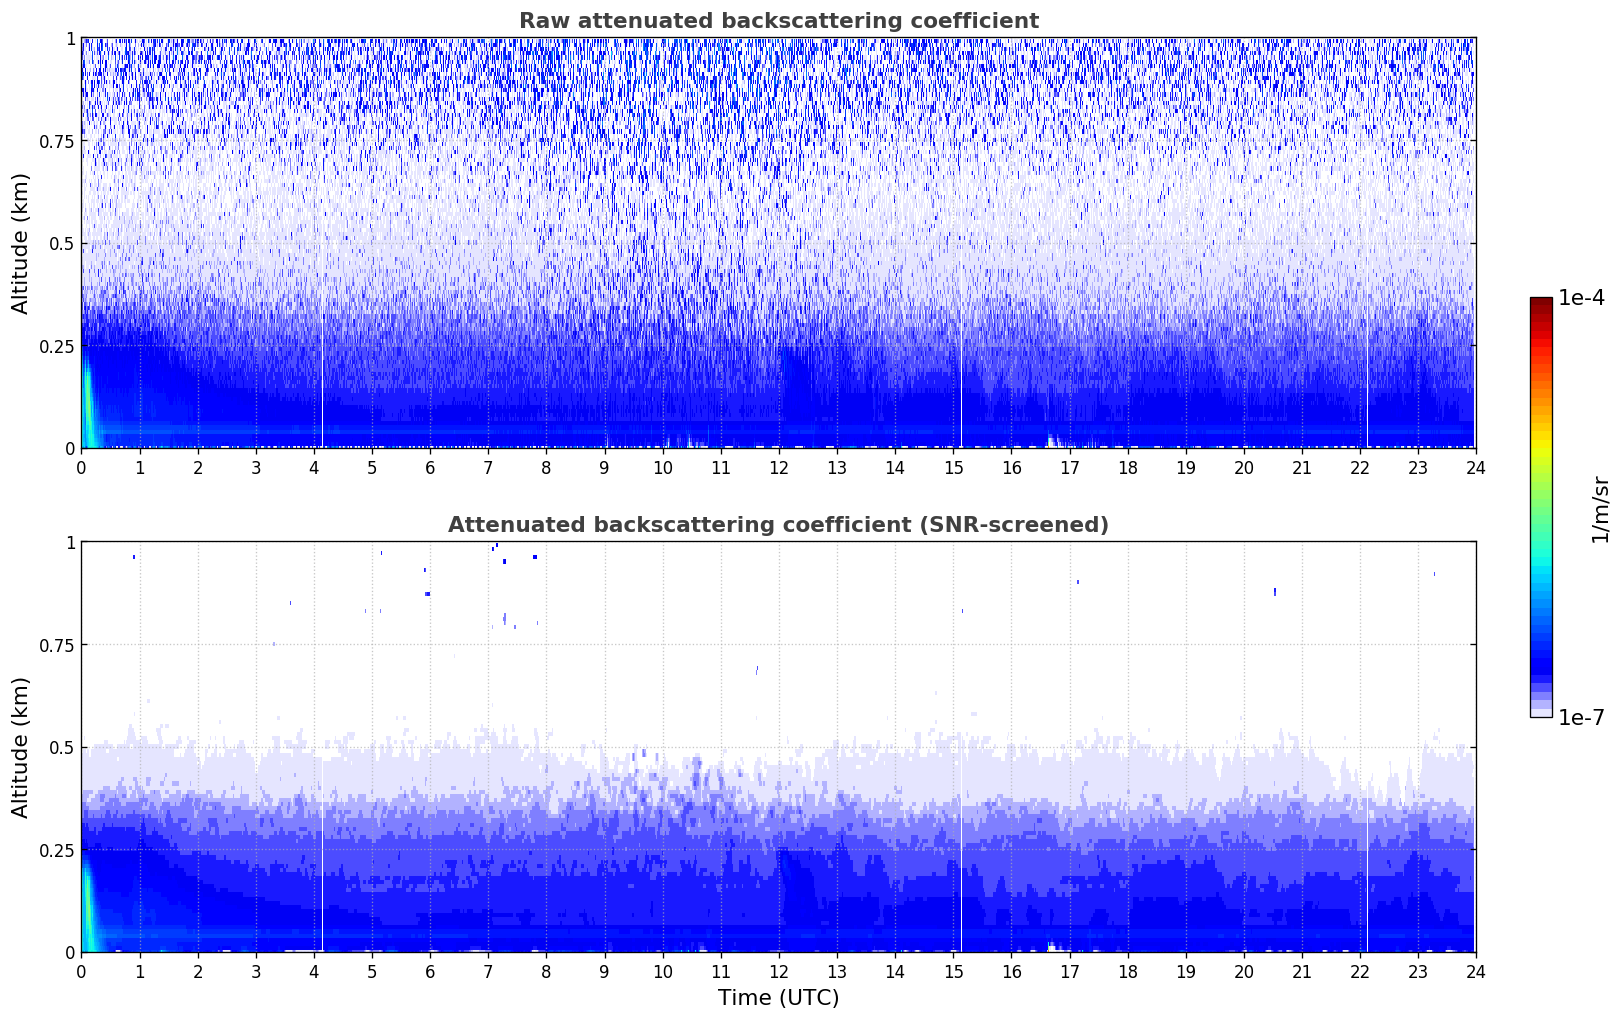Click the bright near-surface signal at hour 0 in upper plot
1621x1020 pixels.
click(x=88, y=405)
